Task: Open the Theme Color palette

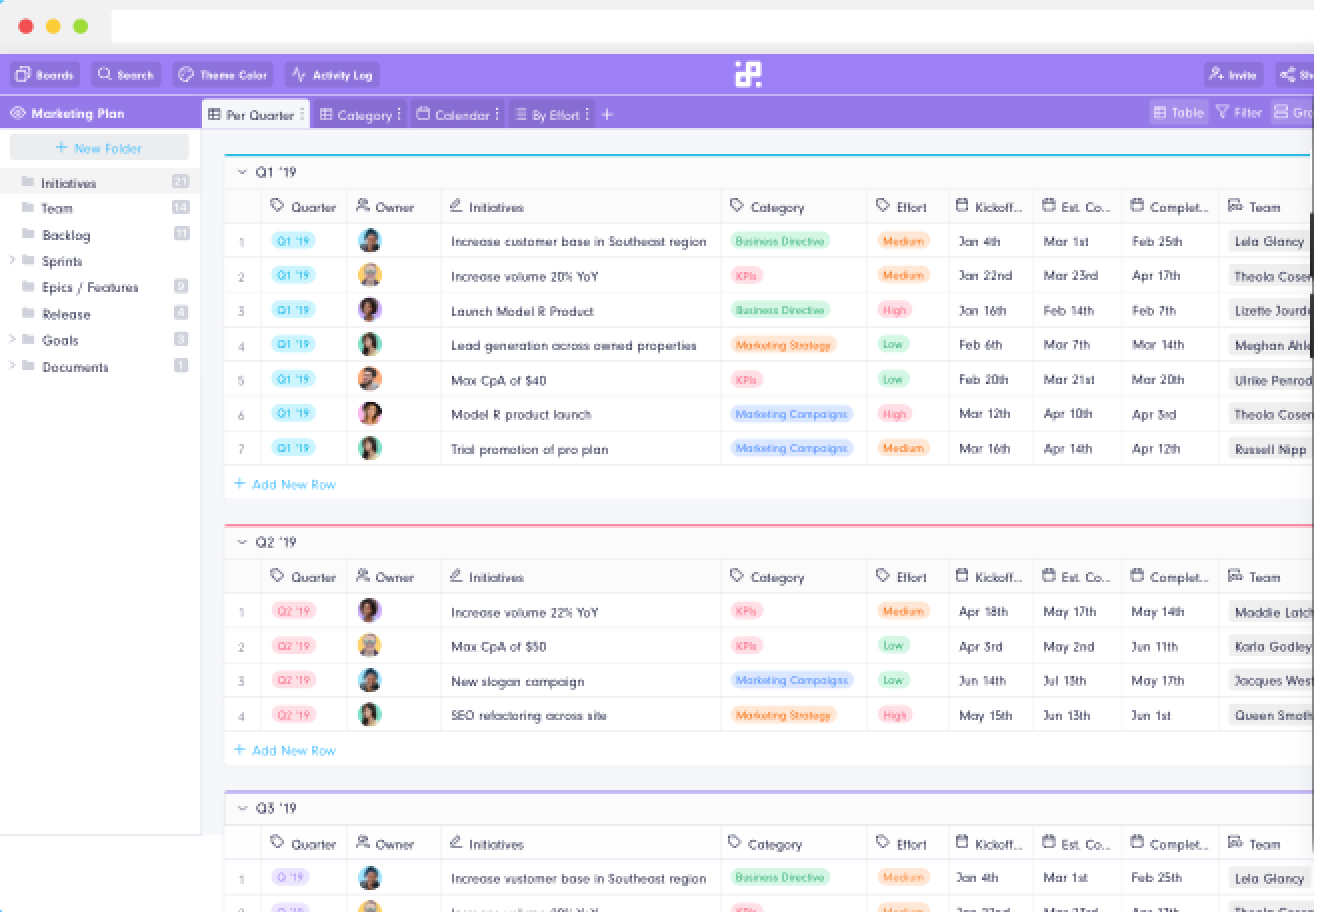Action: click(223, 75)
